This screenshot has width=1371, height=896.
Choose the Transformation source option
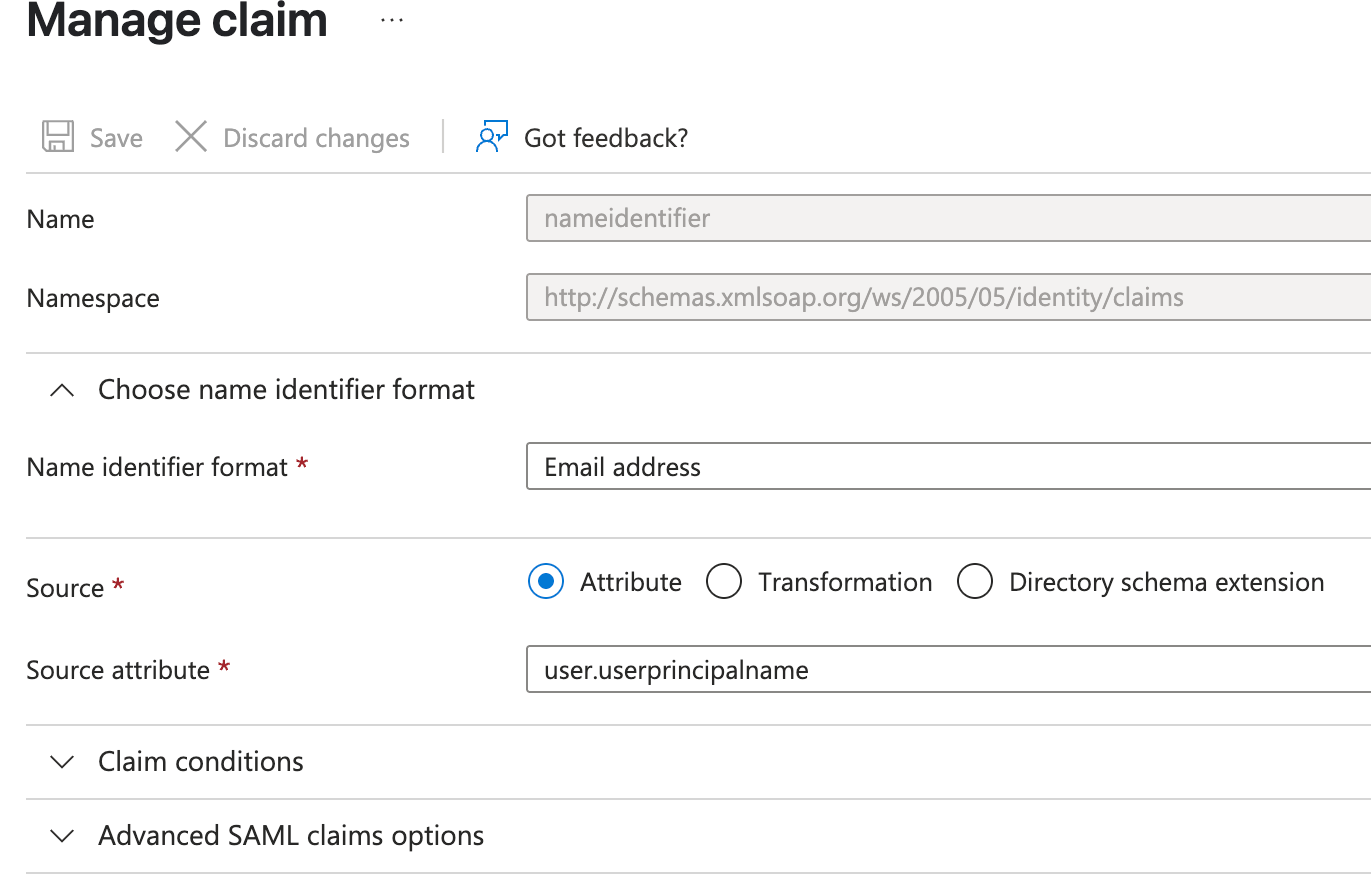click(724, 582)
